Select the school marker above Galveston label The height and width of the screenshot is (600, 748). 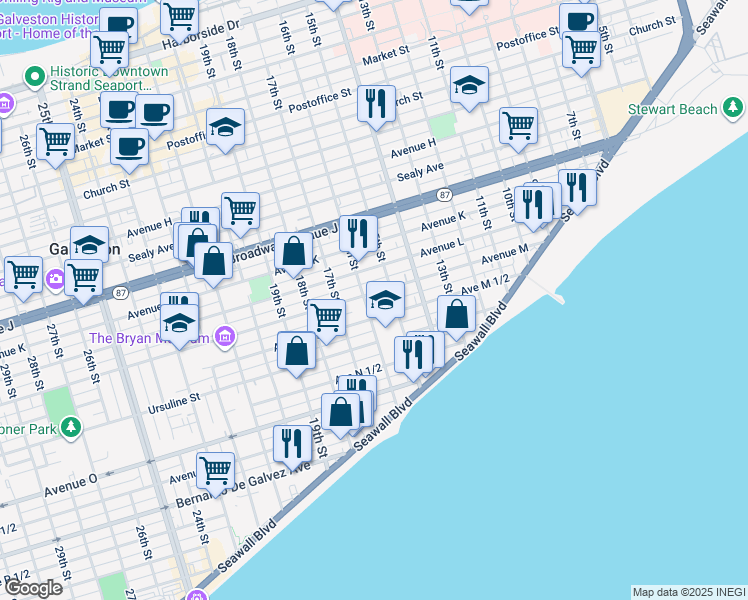89,244
